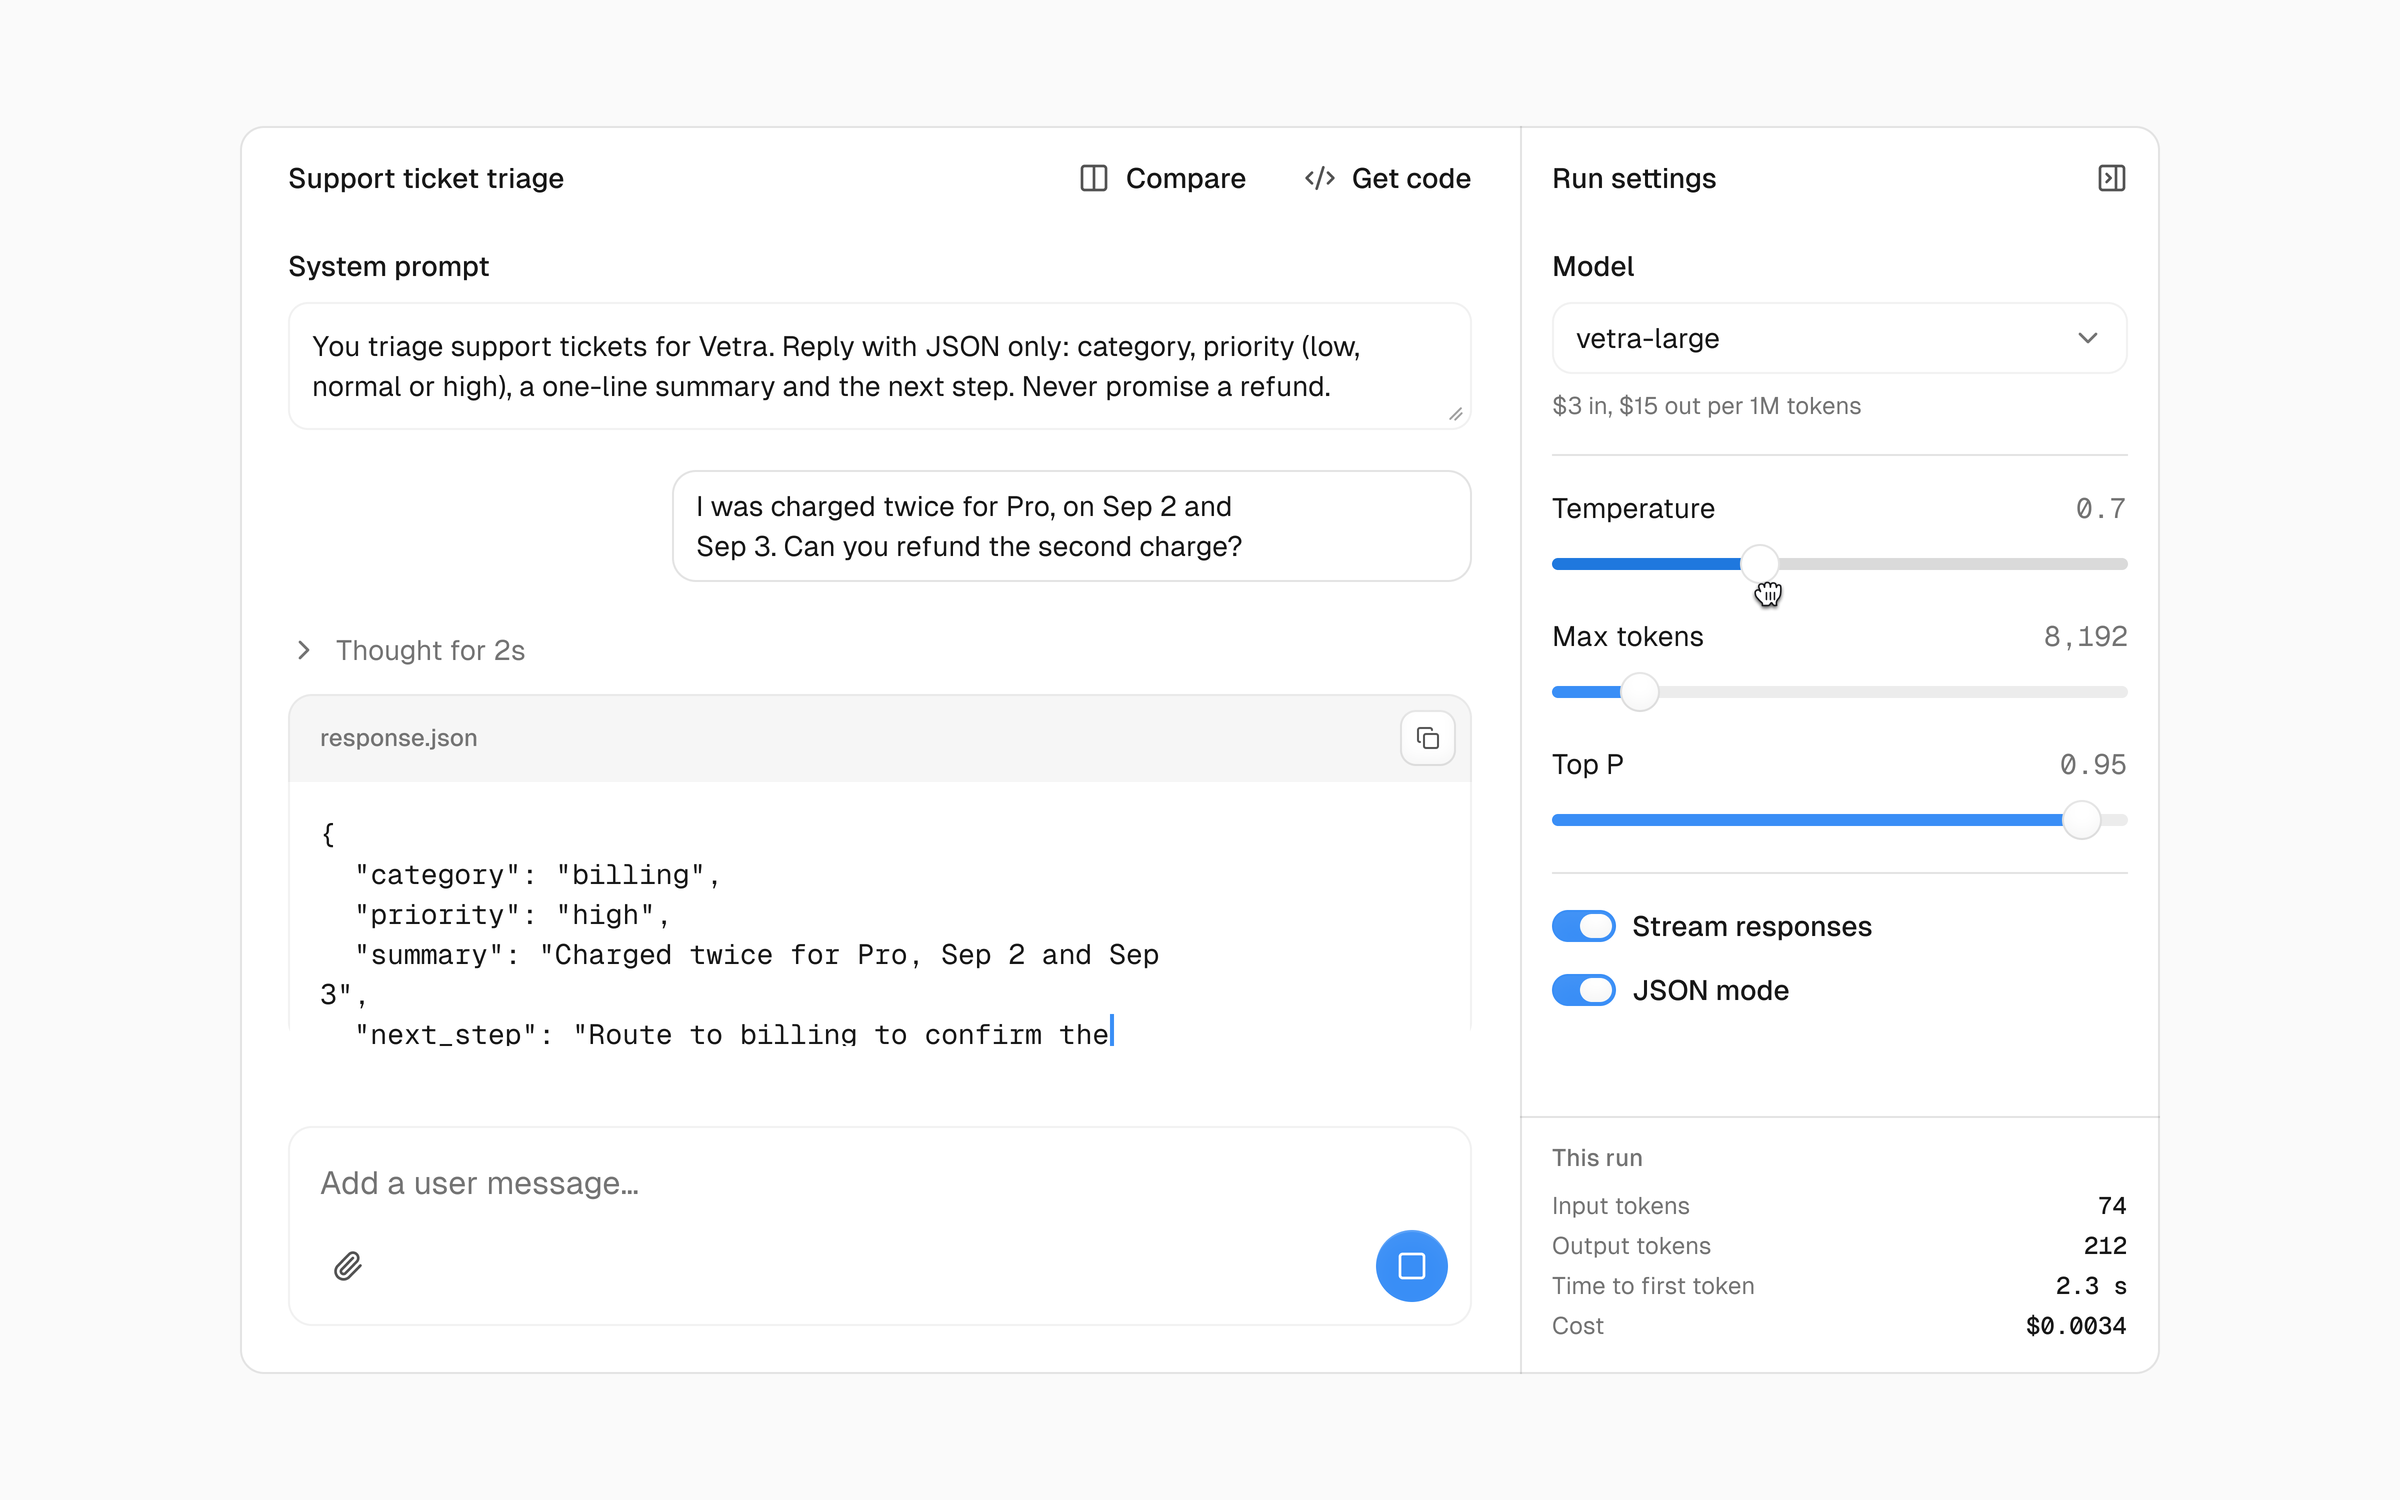Click into the system prompt text area
2400x1500 pixels.
click(x=879, y=366)
